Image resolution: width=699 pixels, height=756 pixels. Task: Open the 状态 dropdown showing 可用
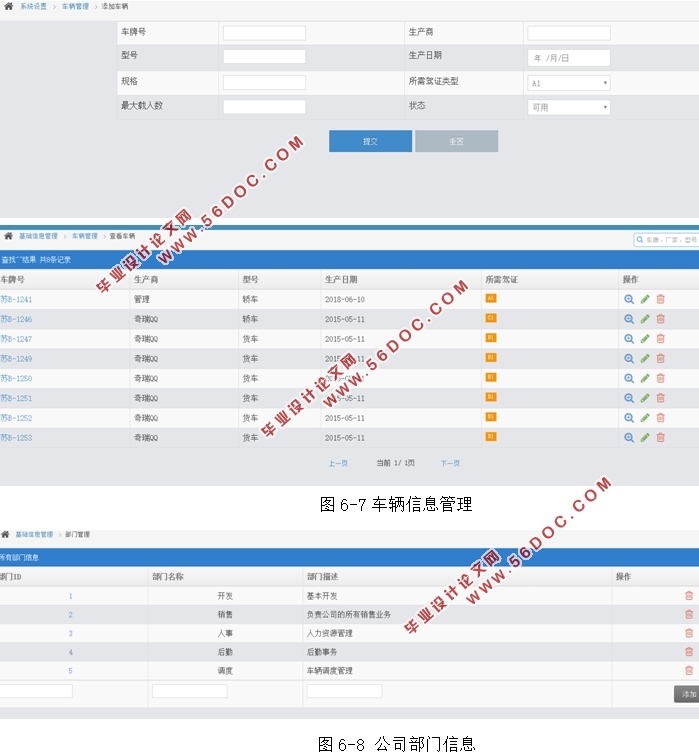pyautogui.click(x=569, y=107)
